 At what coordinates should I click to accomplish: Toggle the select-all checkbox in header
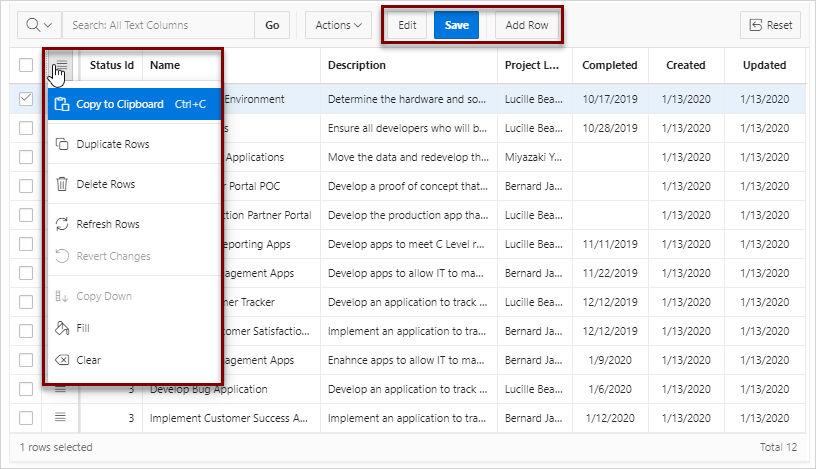[x=26, y=65]
